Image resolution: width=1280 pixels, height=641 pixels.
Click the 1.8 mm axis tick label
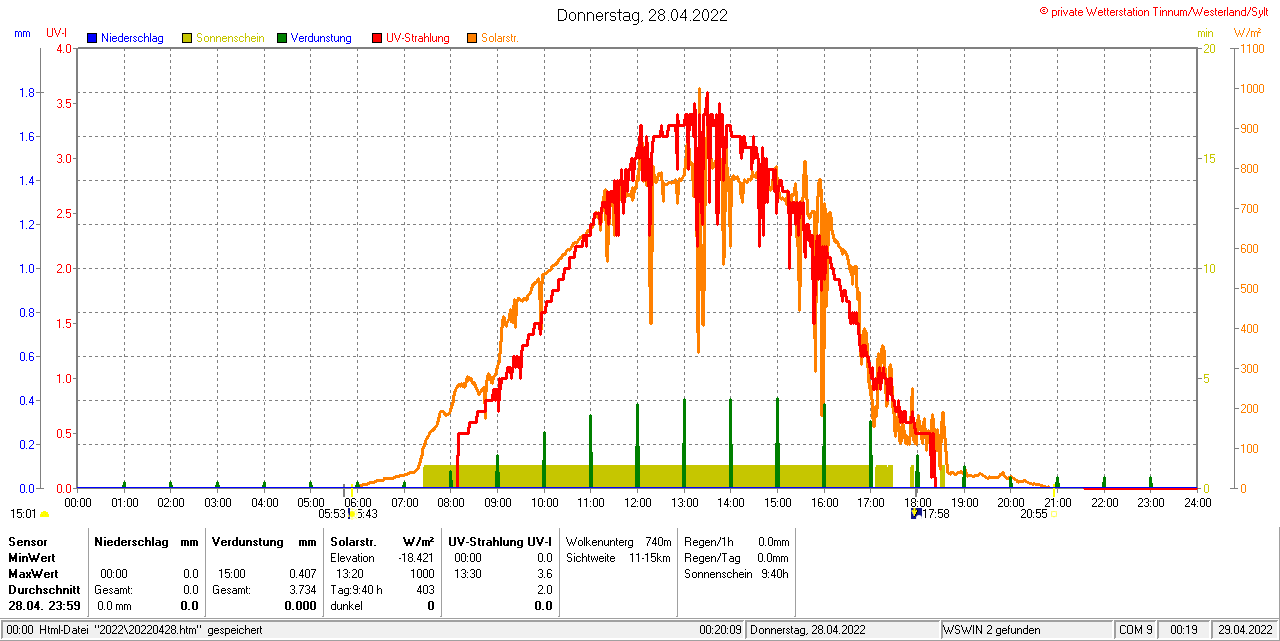pos(27,93)
